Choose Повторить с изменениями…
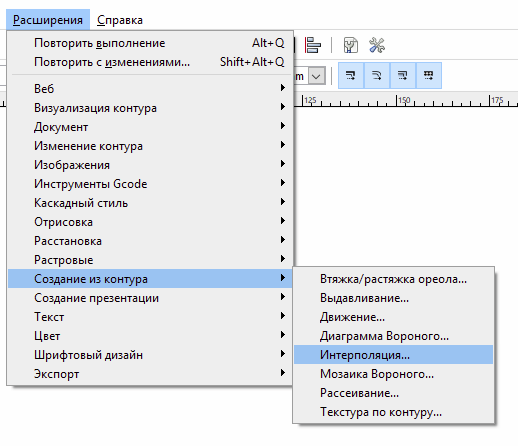The height and width of the screenshot is (446, 518). pos(150,62)
